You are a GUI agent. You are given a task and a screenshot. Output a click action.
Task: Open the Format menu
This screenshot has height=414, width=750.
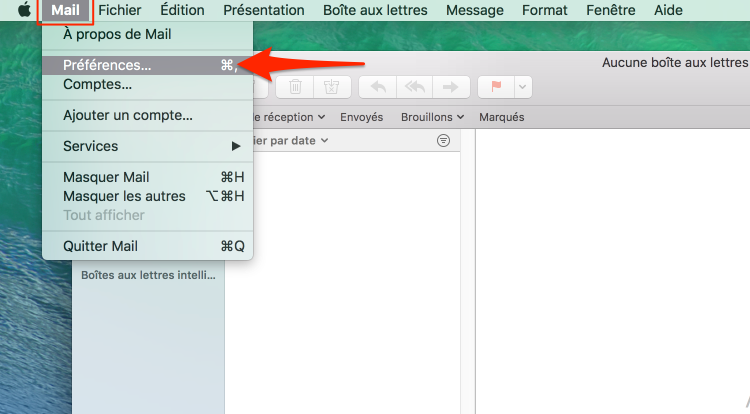[544, 10]
